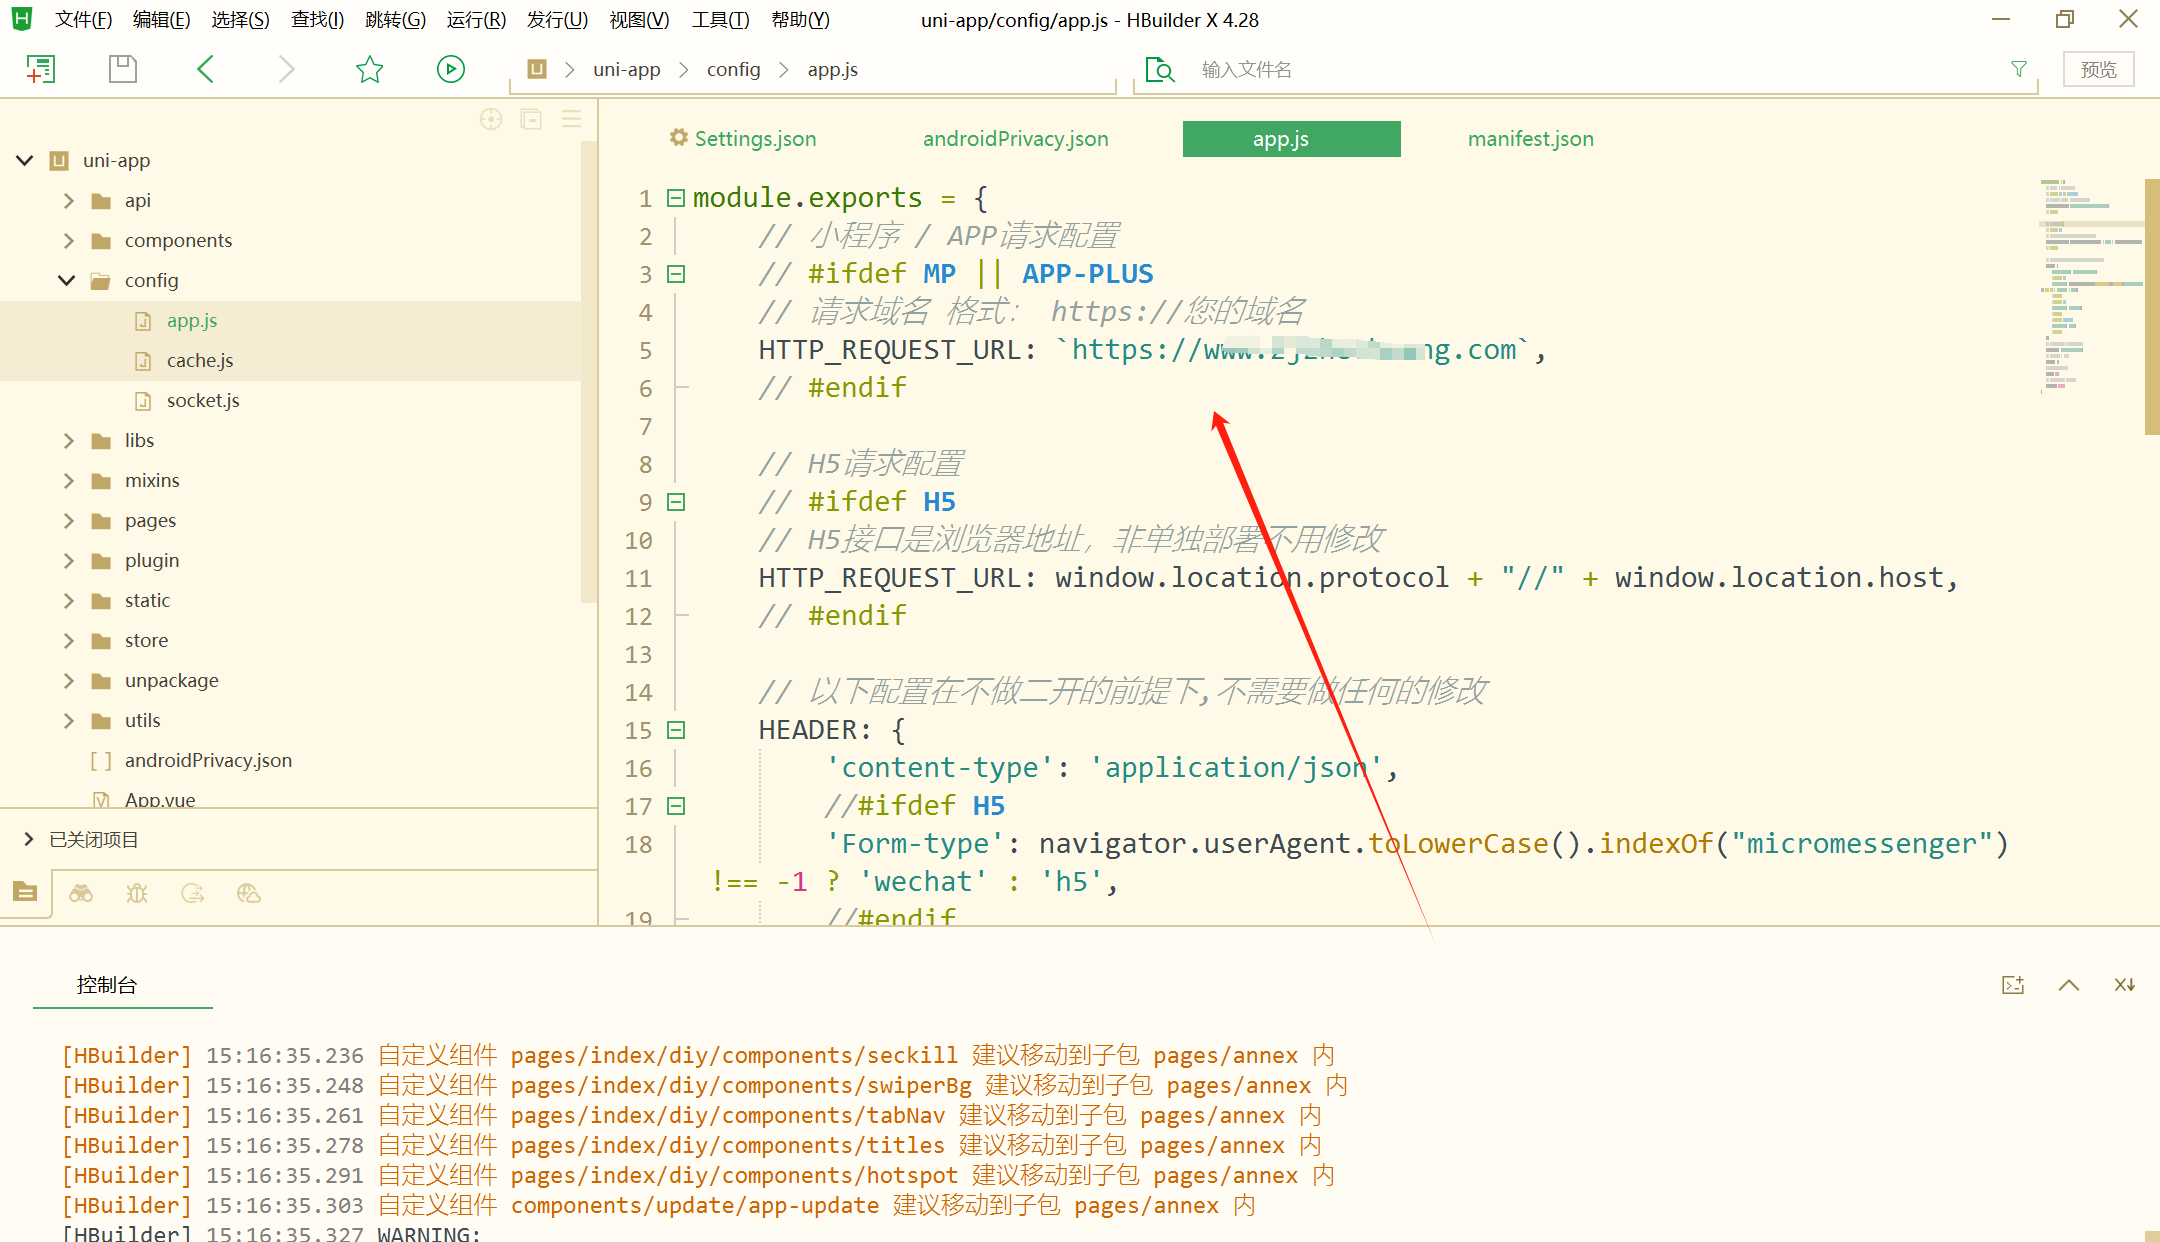Viewport: 2160px width, 1242px height.
Task: Open the 文件(F) menu
Action: click(83, 20)
